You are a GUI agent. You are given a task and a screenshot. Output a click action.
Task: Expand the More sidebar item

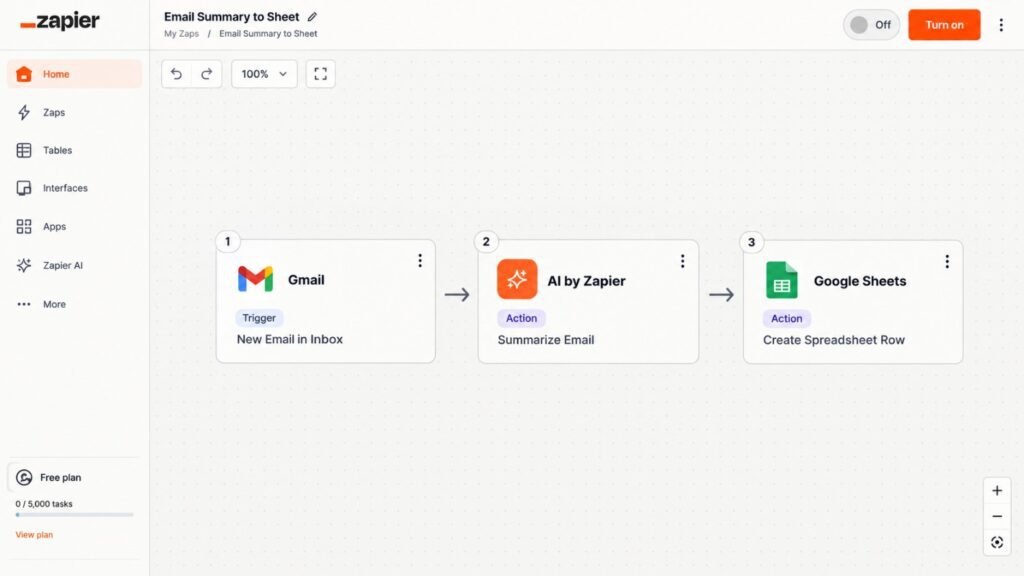coord(74,304)
